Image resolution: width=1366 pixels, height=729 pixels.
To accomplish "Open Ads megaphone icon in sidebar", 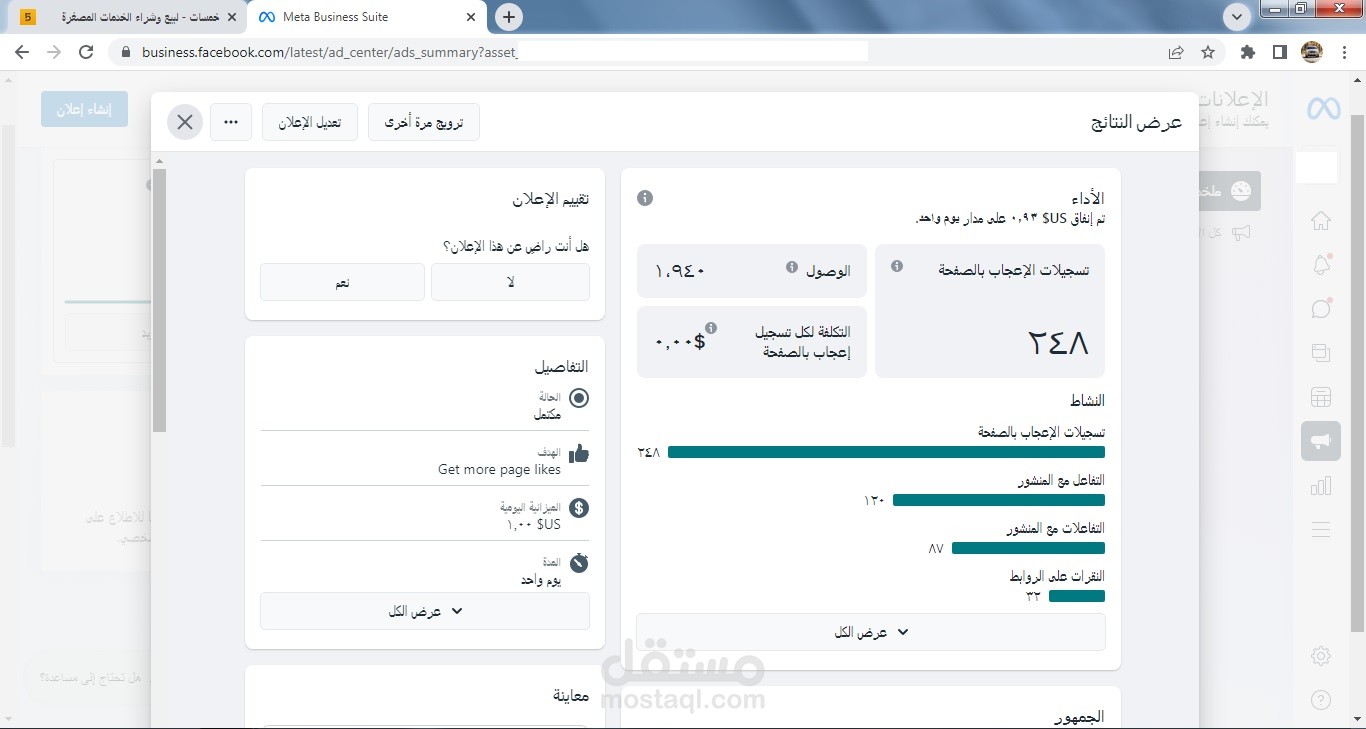I will click(1321, 441).
